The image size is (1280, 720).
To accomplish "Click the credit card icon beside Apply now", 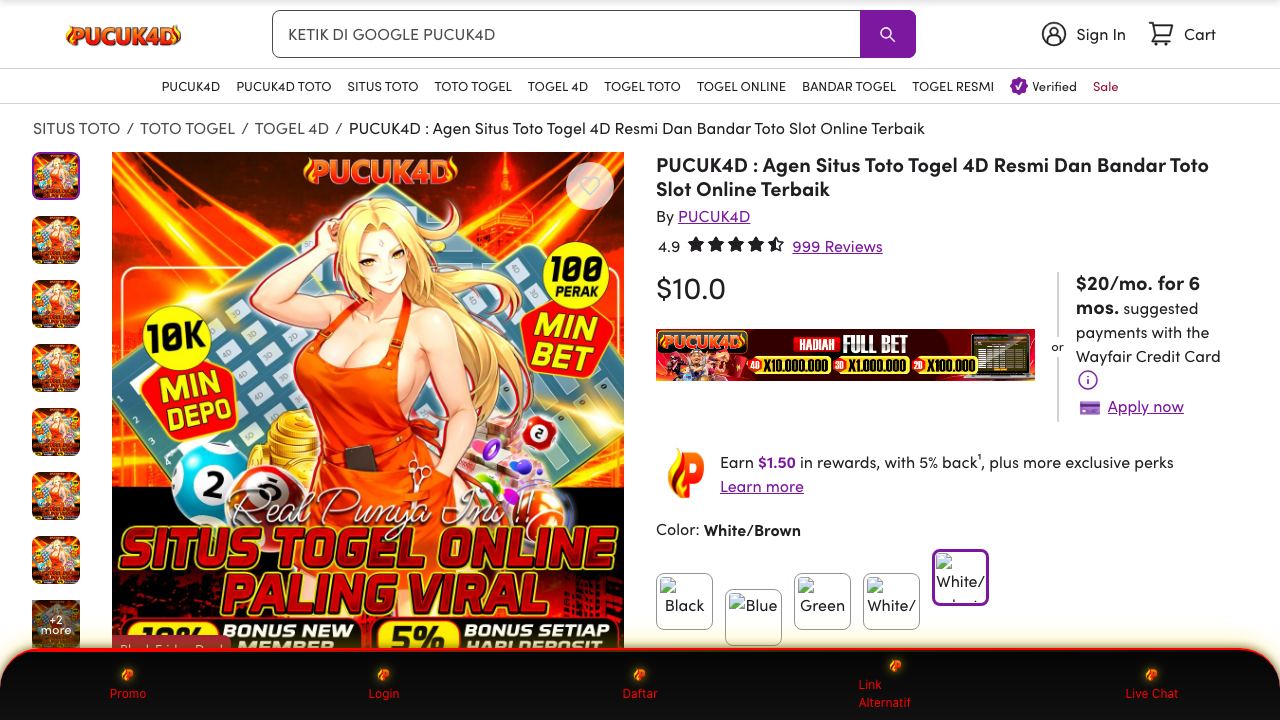I will (1090, 407).
